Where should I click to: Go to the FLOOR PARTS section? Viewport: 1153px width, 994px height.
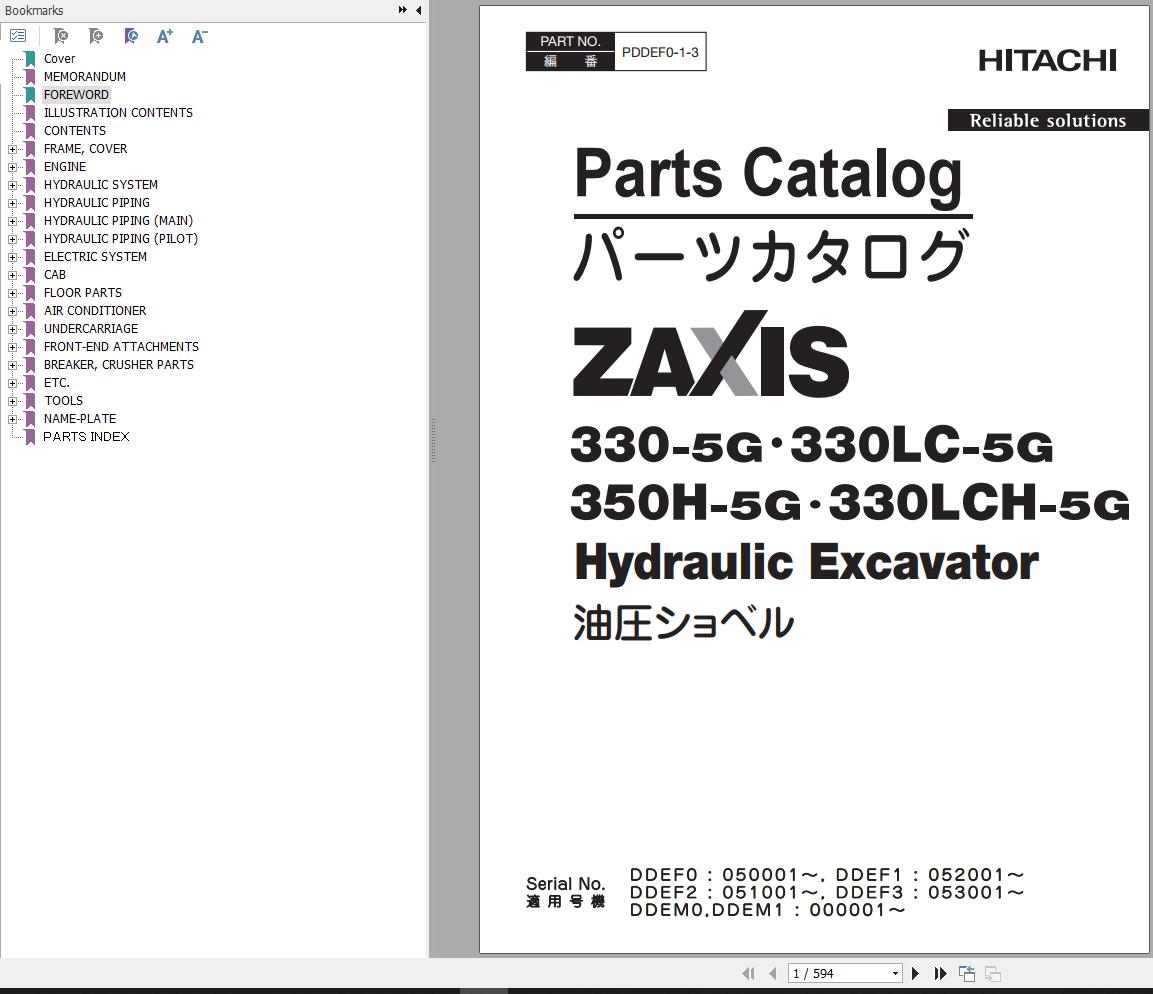(82, 293)
